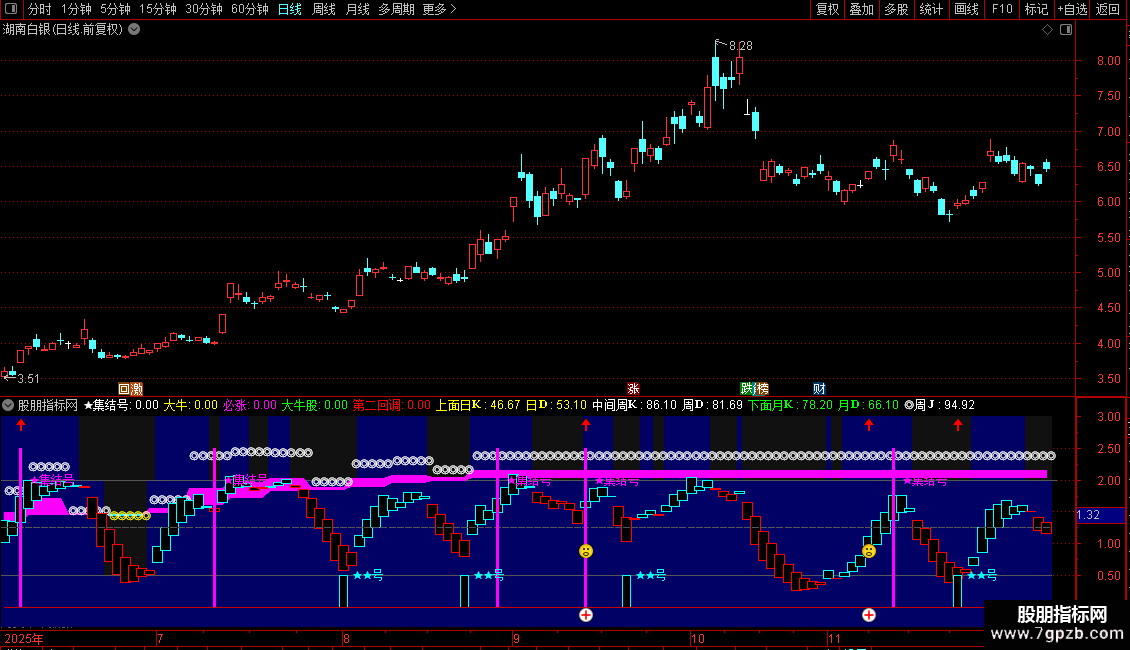Click the blue 财 event marker
The height and width of the screenshot is (650, 1130).
[819, 389]
